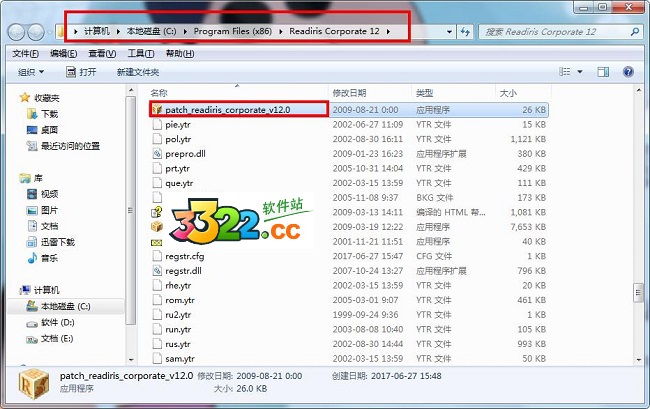Select the sam.ytr file name
The height and width of the screenshot is (409, 650).
click(x=180, y=359)
